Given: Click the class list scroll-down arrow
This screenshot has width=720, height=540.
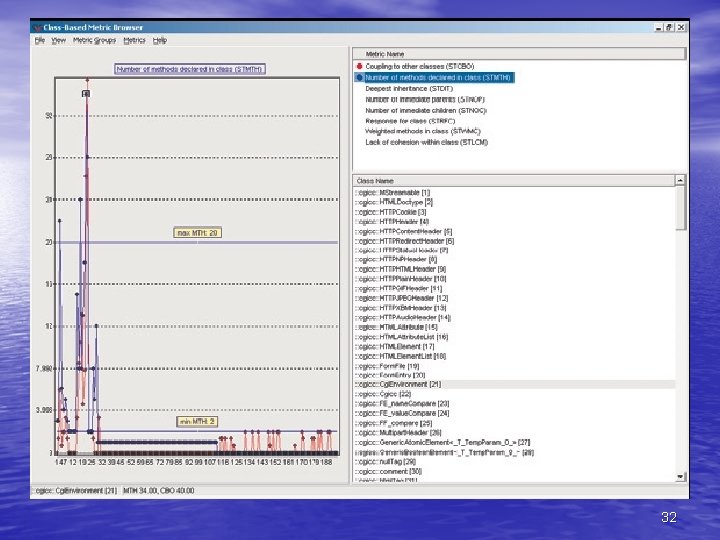Looking at the screenshot, I should point(681,477).
